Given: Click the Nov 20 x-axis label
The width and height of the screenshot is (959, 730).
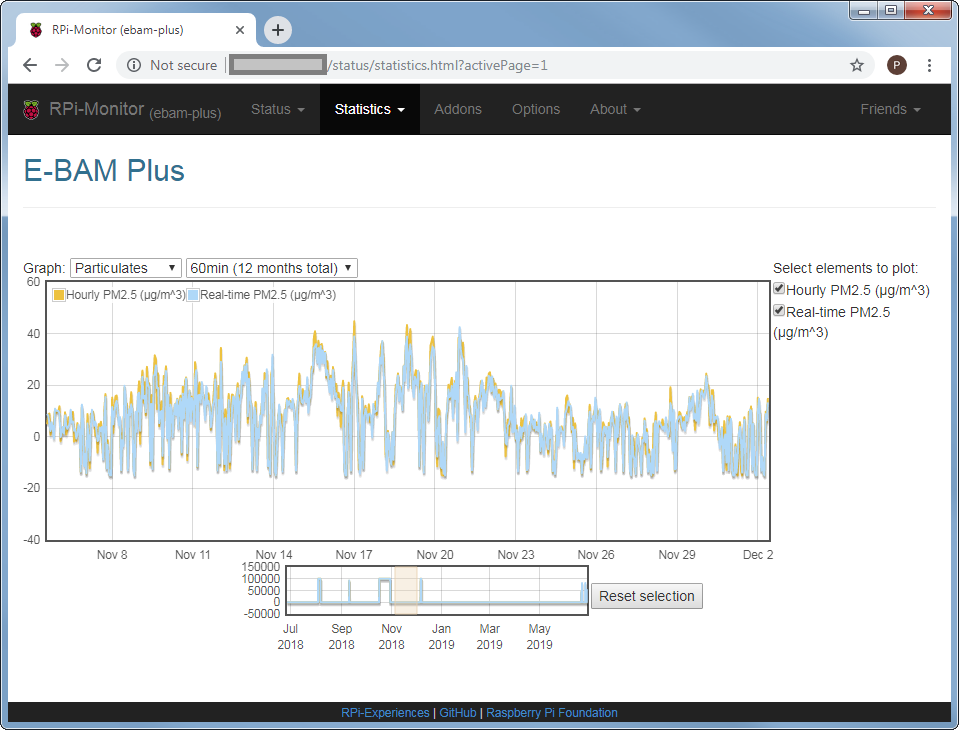Looking at the screenshot, I should coord(435,555).
